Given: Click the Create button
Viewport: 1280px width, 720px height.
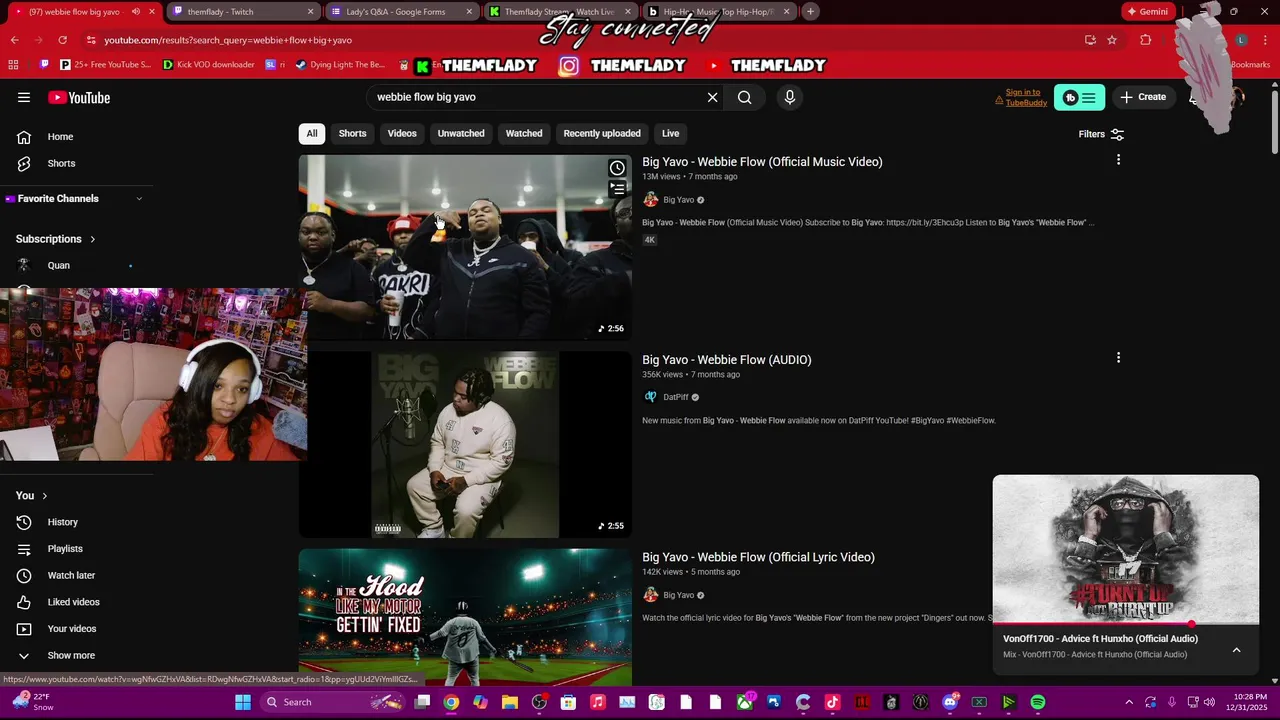Looking at the screenshot, I should point(1143,97).
